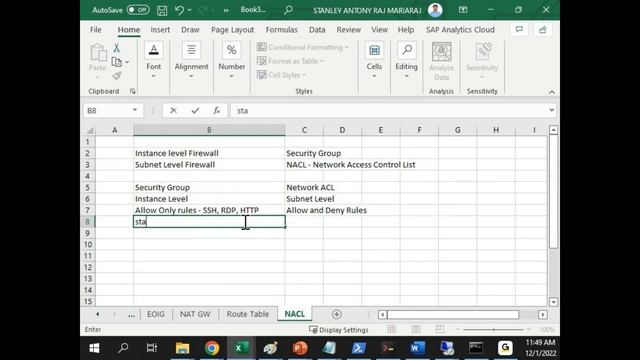Open Display Settings in status bar
The height and width of the screenshot is (360, 640).
(339, 330)
